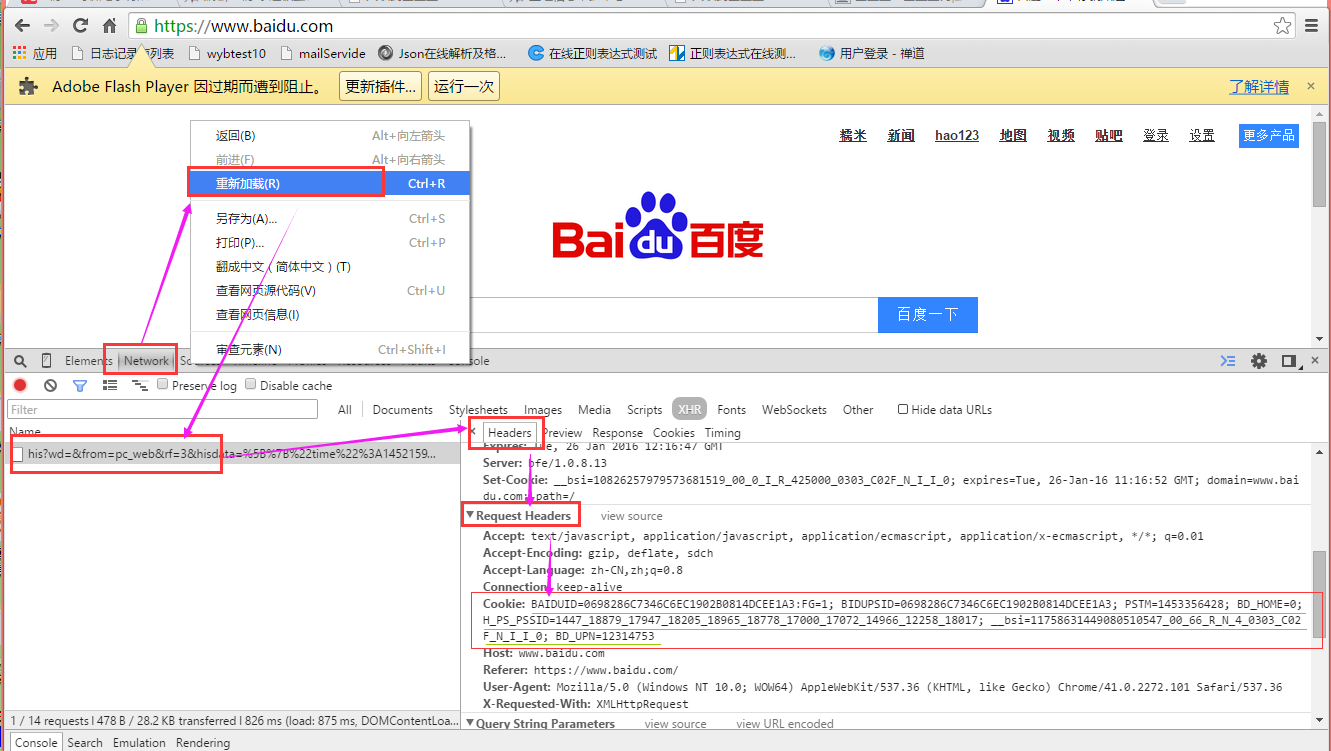Dismiss the Flash Player warning bar

click(1311, 87)
